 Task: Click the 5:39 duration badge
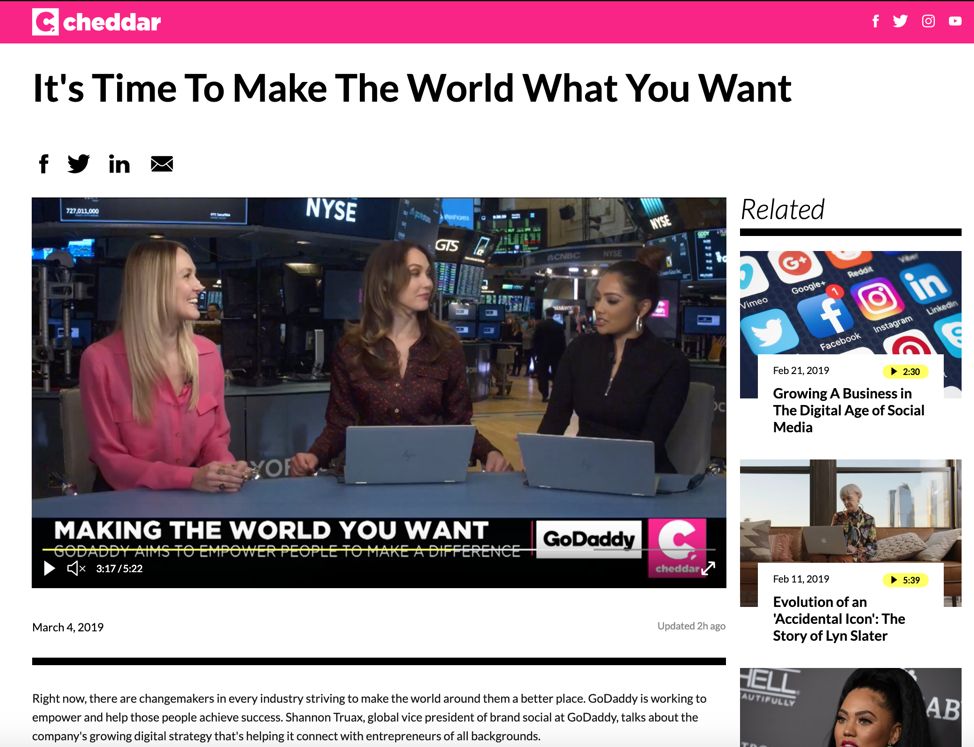click(x=906, y=580)
